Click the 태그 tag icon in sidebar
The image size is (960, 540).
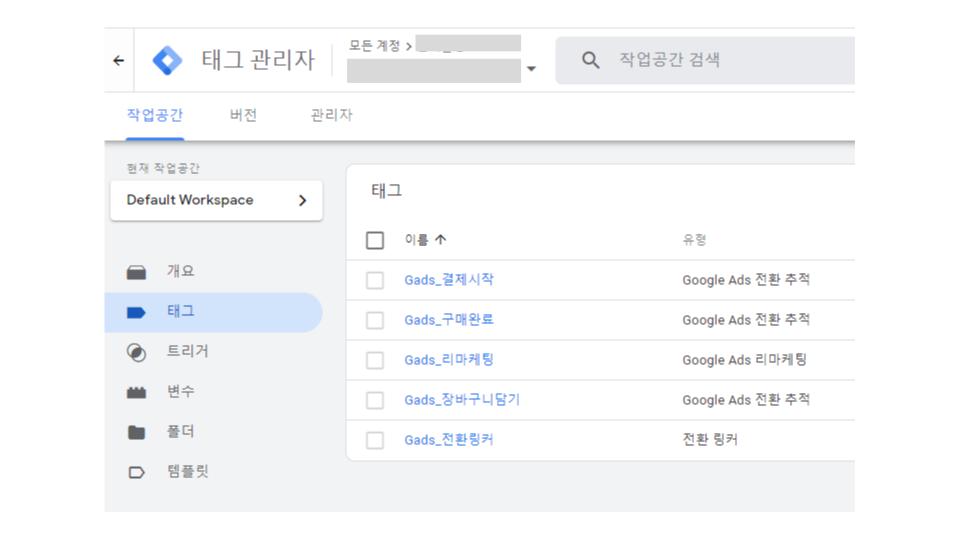pos(136,312)
